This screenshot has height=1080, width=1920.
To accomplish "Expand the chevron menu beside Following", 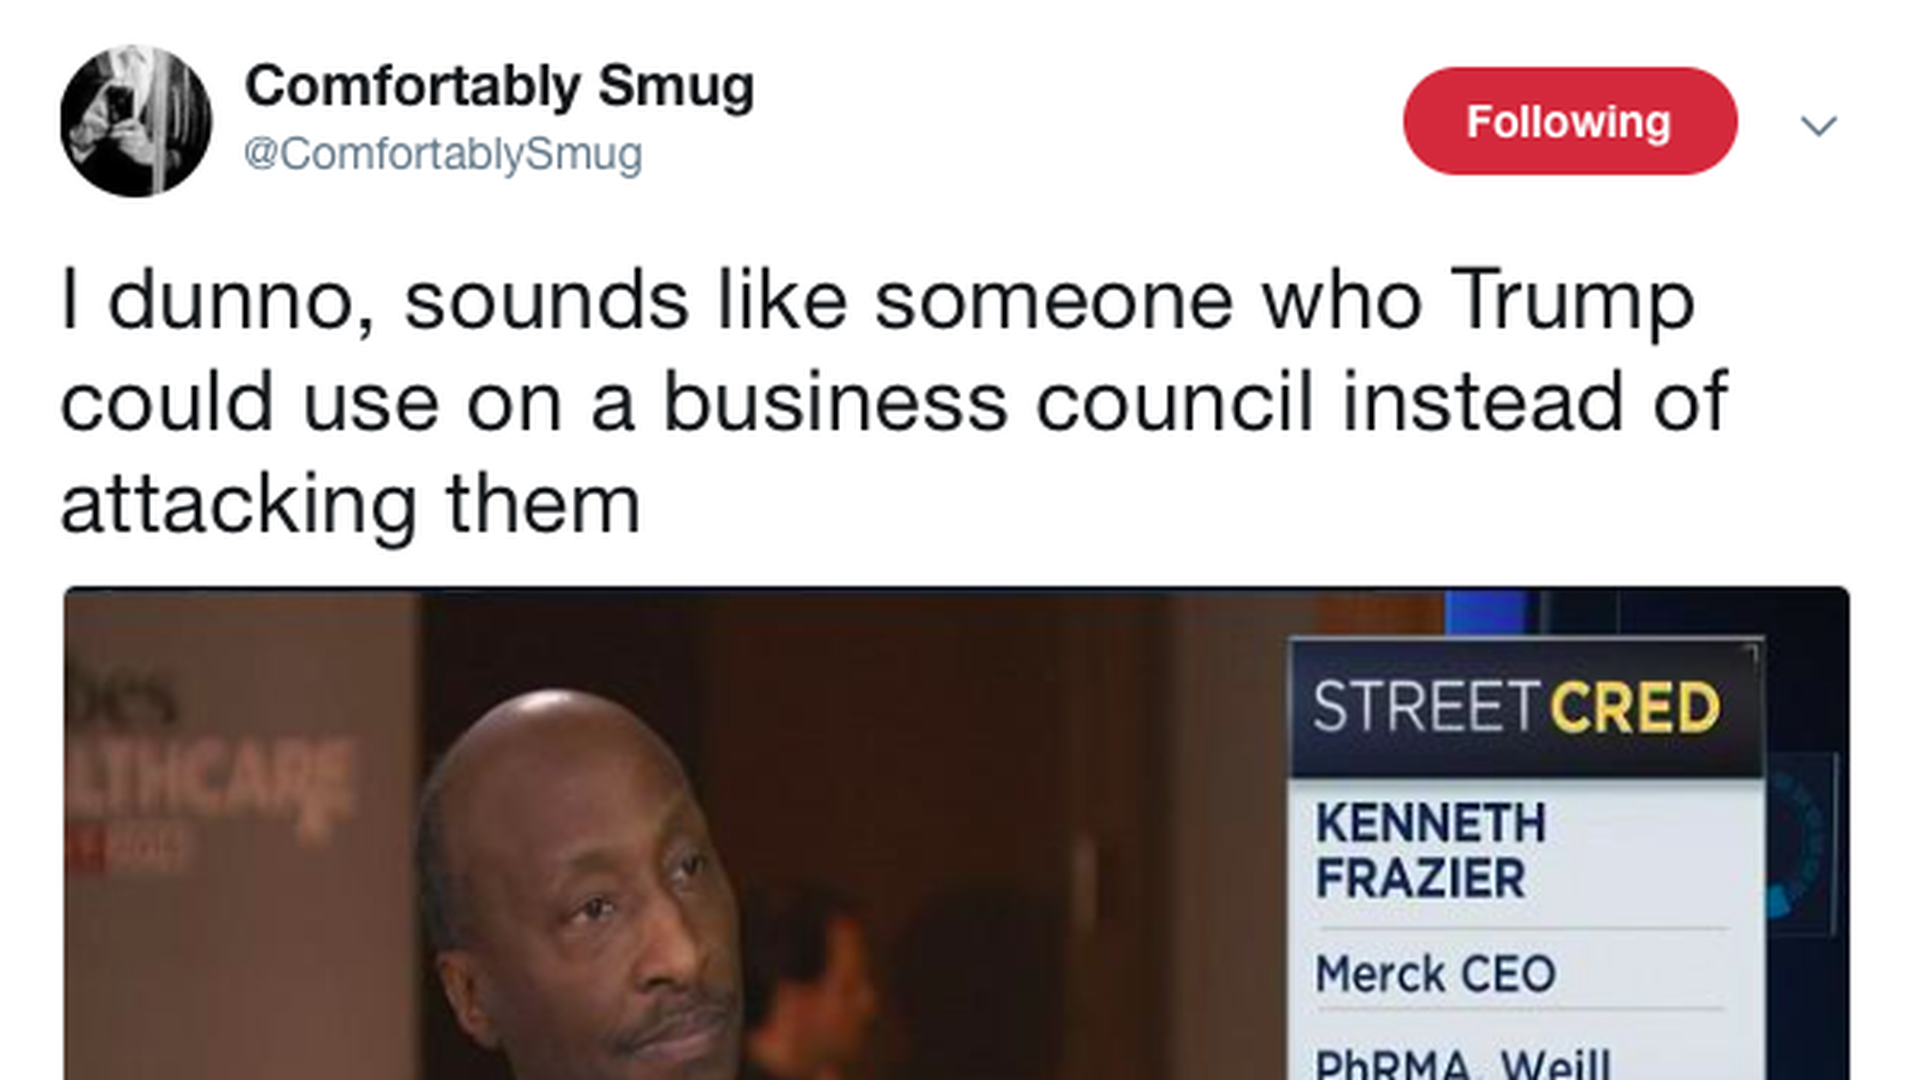I will click(x=1818, y=126).
